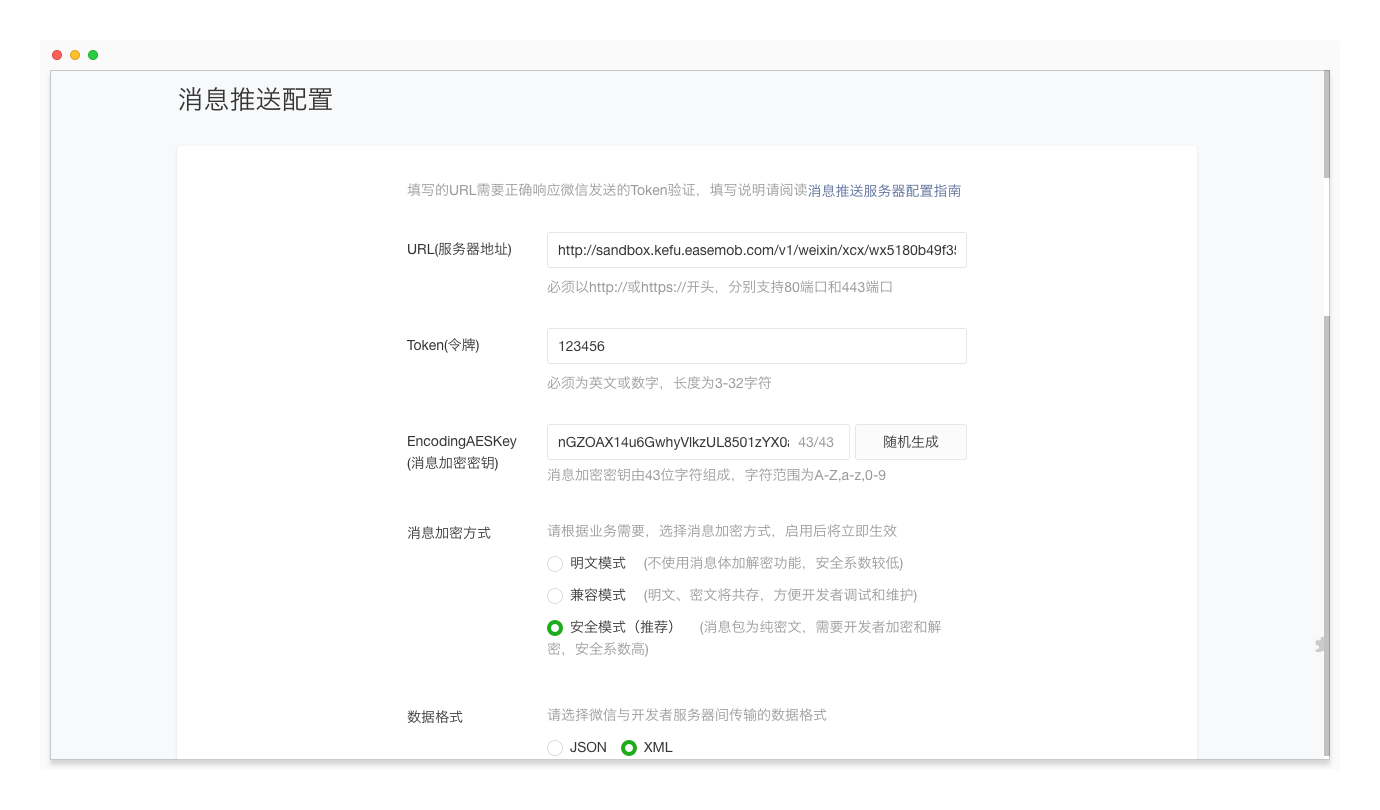The width and height of the screenshot is (1380, 810).
Task: Click the red window close button
Action: 57,55
